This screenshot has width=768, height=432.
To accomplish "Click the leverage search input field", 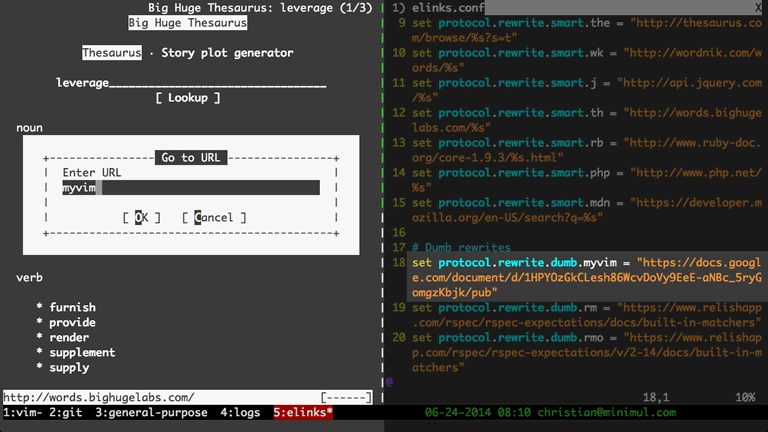I will pyautogui.click(x=191, y=83).
